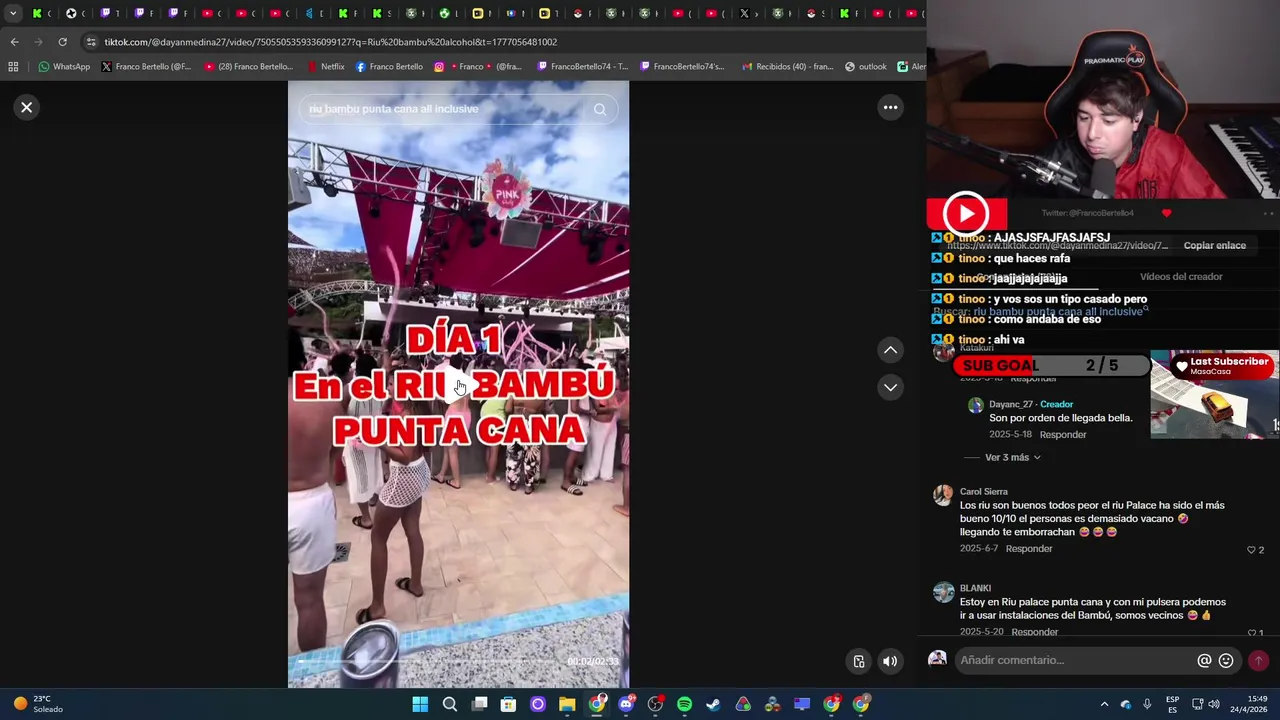Click Responder under Carol Sierra's comment
The image size is (1280, 720).
[x=1029, y=549]
